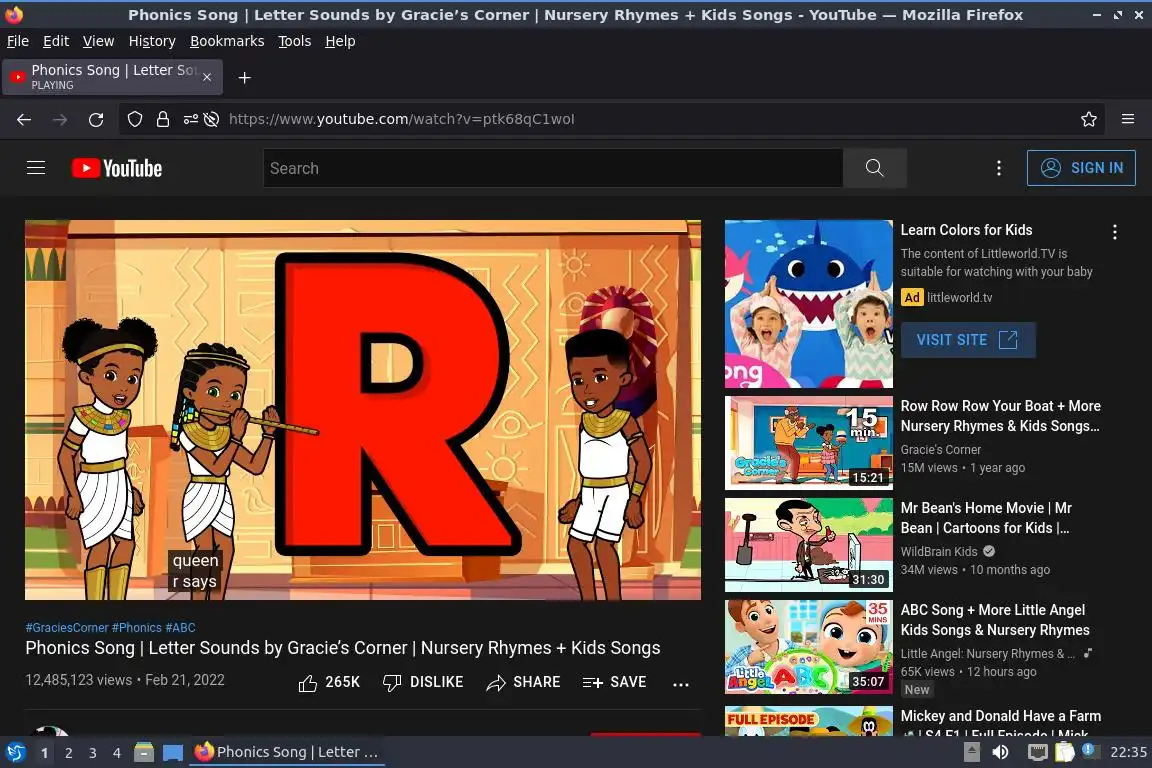
Task: Select the Phonics Song browser tab
Action: pyautogui.click(x=112, y=77)
